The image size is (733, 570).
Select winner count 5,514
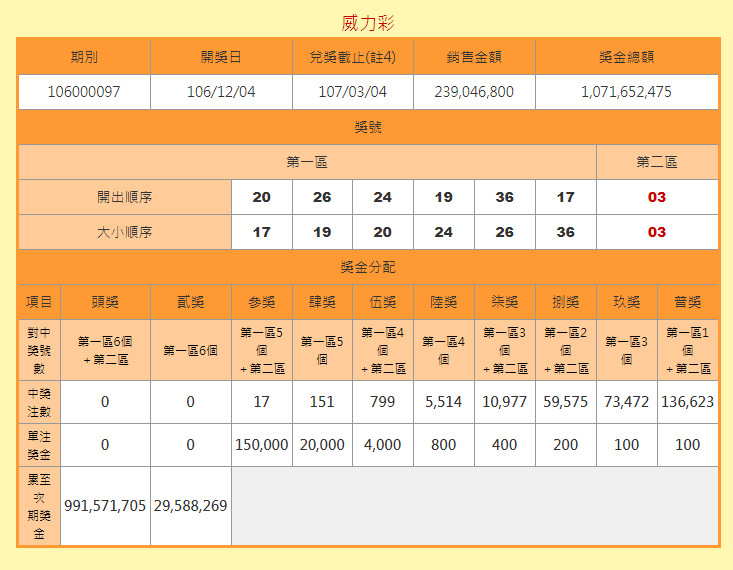tap(444, 402)
